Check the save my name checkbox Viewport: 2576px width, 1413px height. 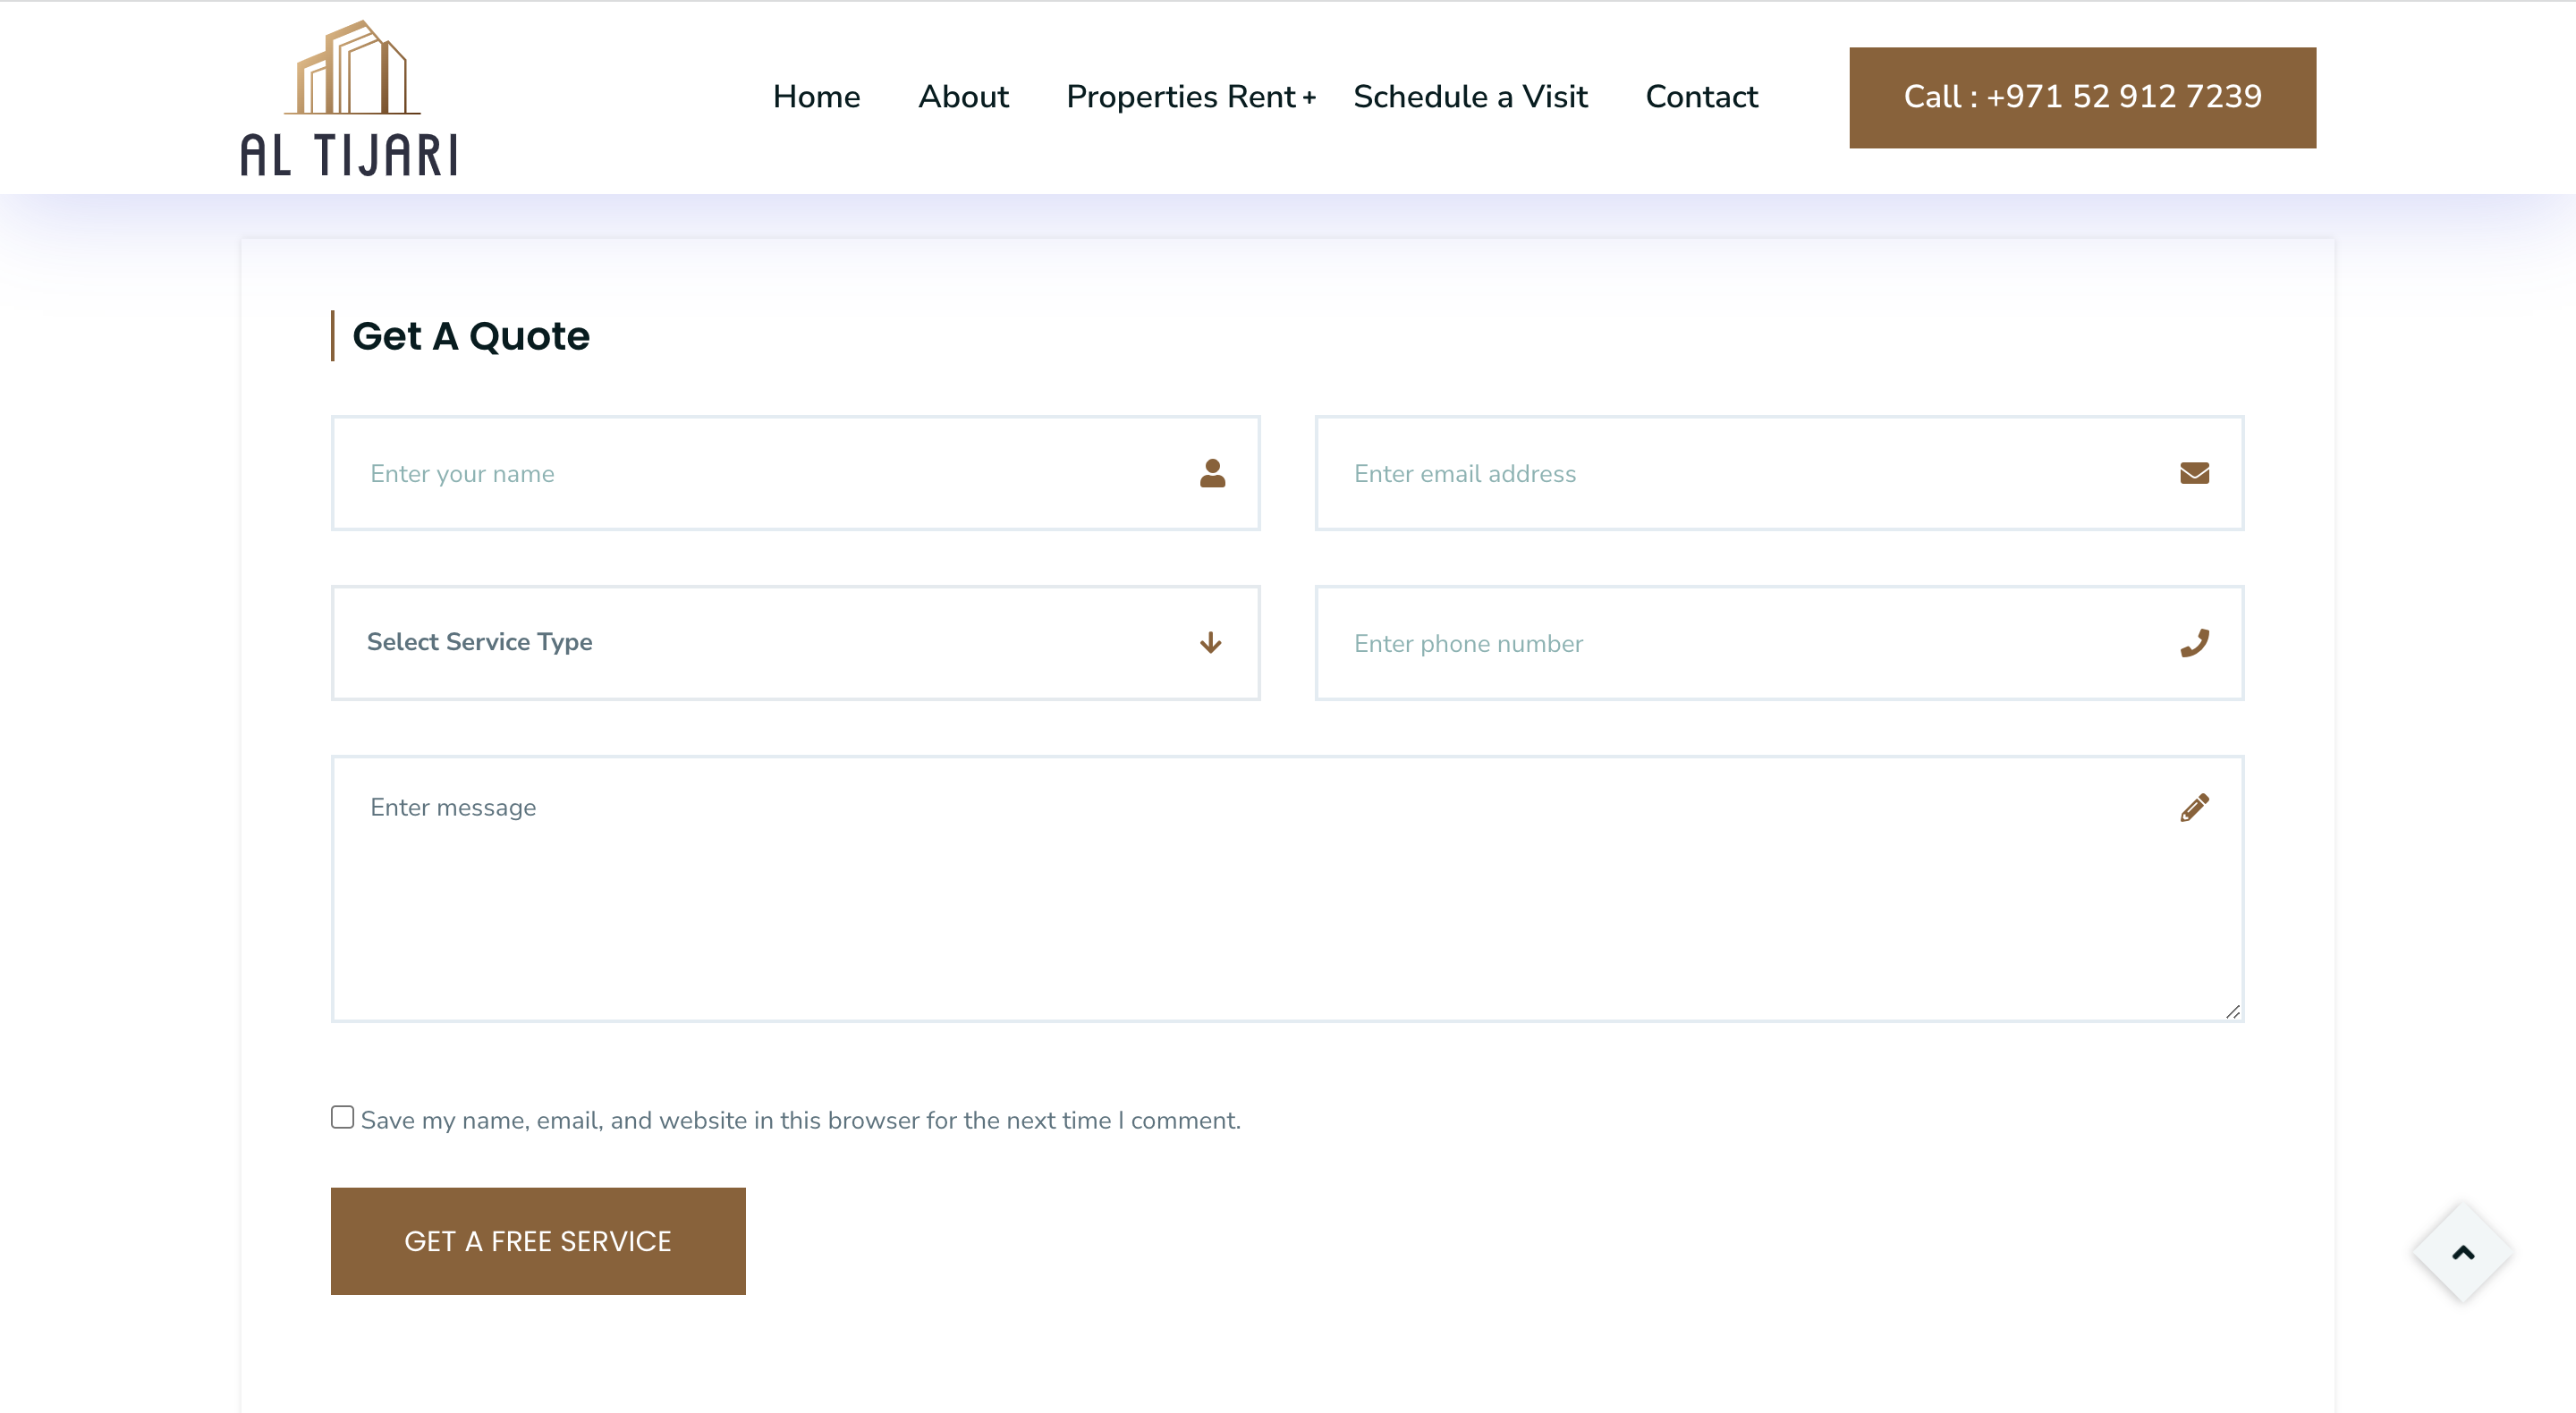pyautogui.click(x=342, y=1117)
